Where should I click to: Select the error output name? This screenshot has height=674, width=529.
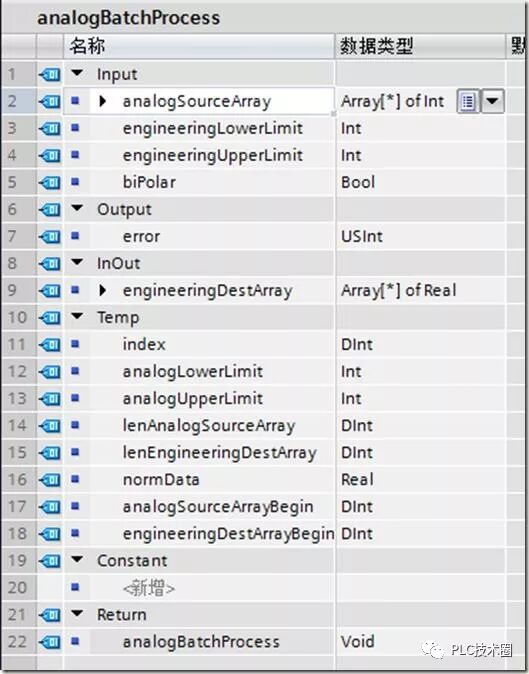tap(141, 236)
